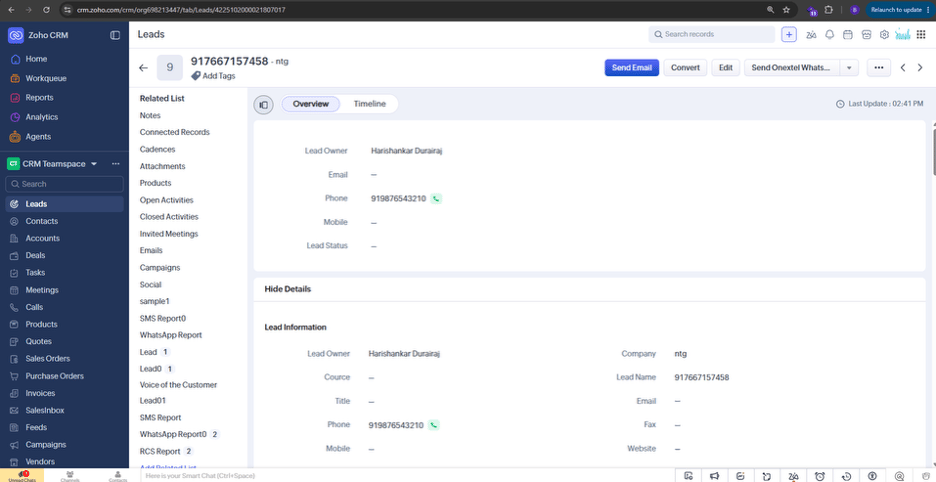Image resolution: width=936 pixels, height=482 pixels.
Task: Expand the CRM Teamspace dropdown
Action: (x=94, y=164)
